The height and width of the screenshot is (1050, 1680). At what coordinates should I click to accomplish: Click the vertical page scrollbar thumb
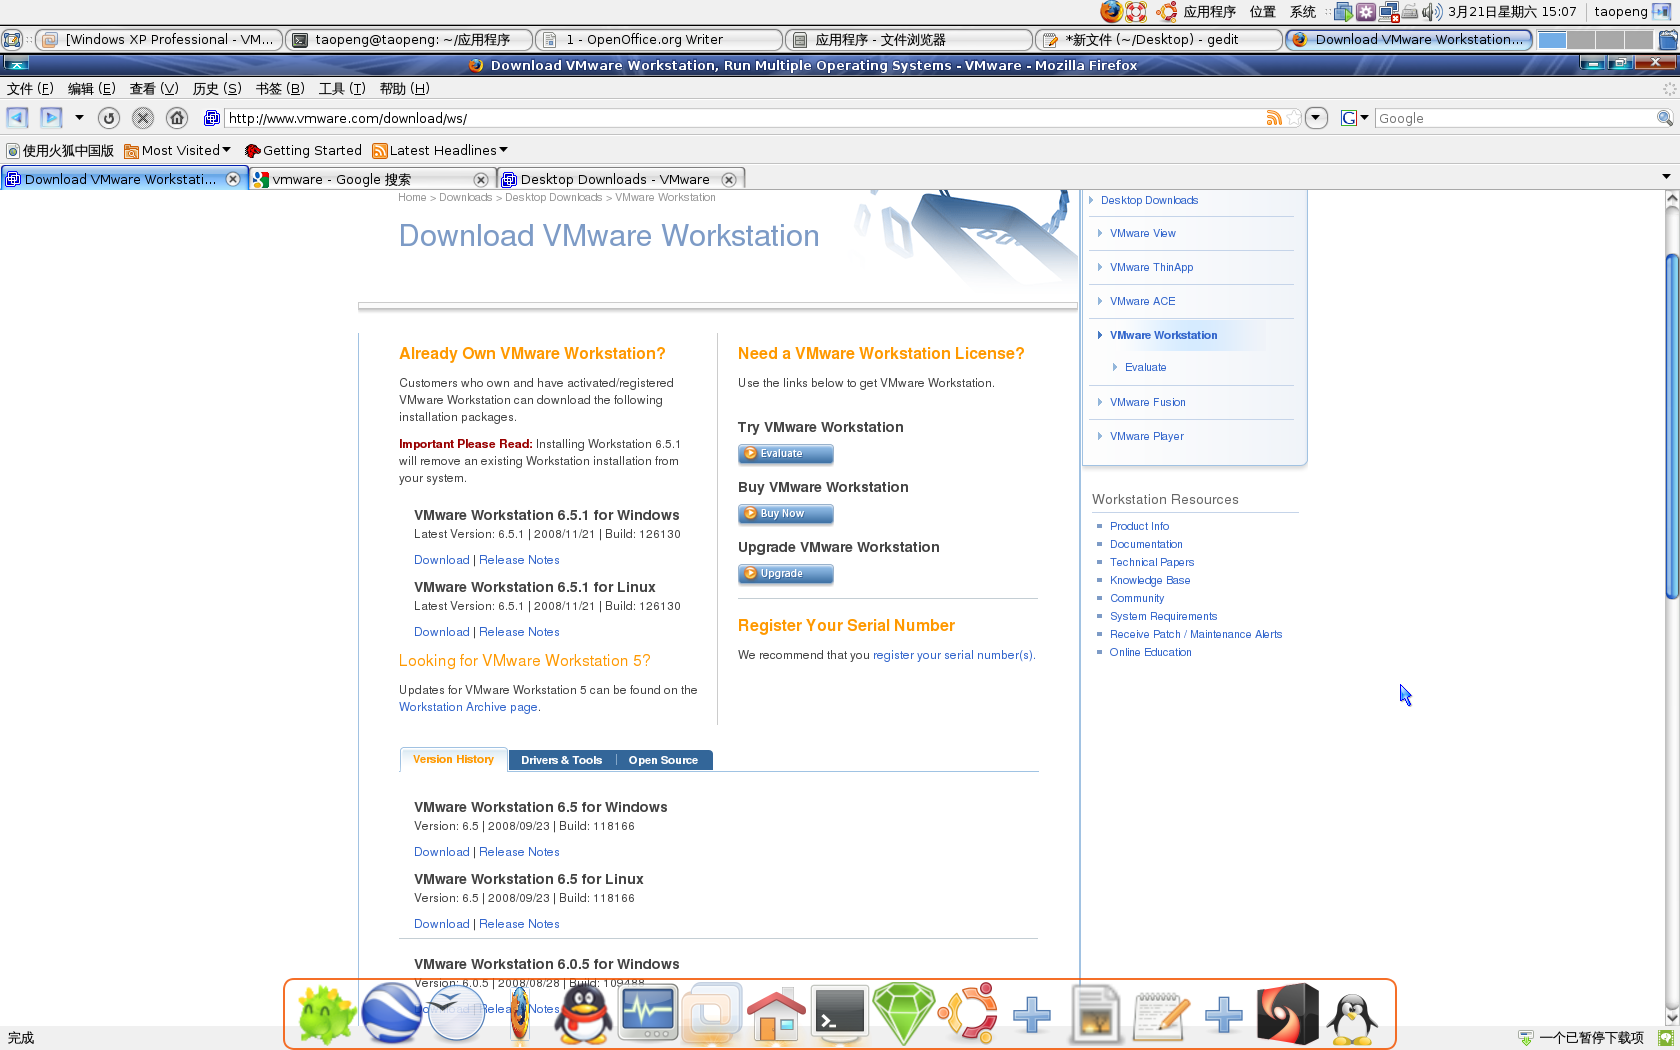1672,427
